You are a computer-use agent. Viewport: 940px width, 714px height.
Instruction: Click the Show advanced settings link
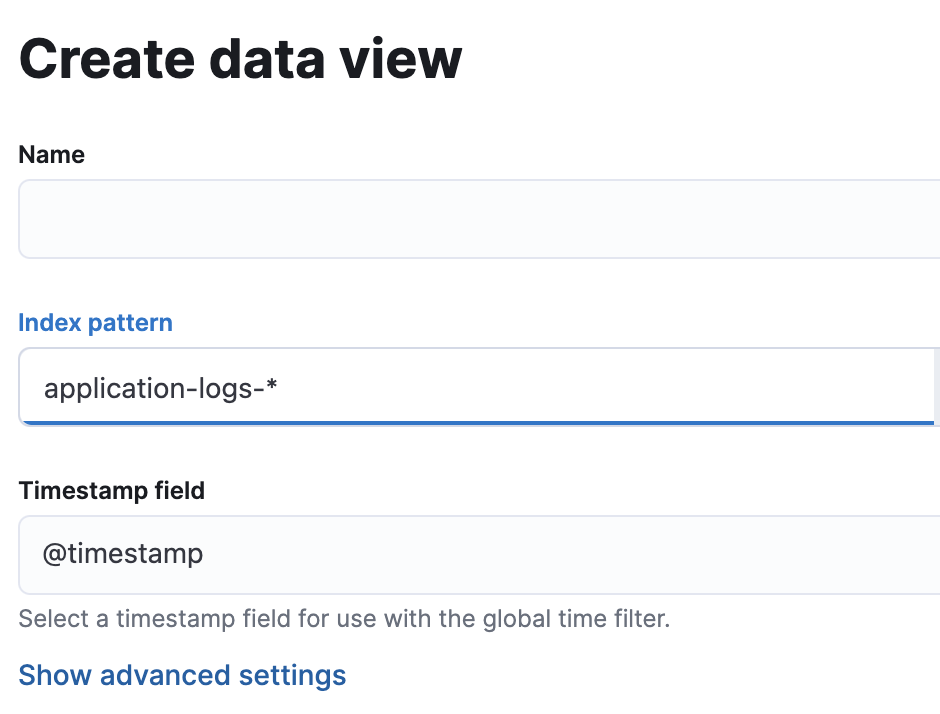coord(182,675)
